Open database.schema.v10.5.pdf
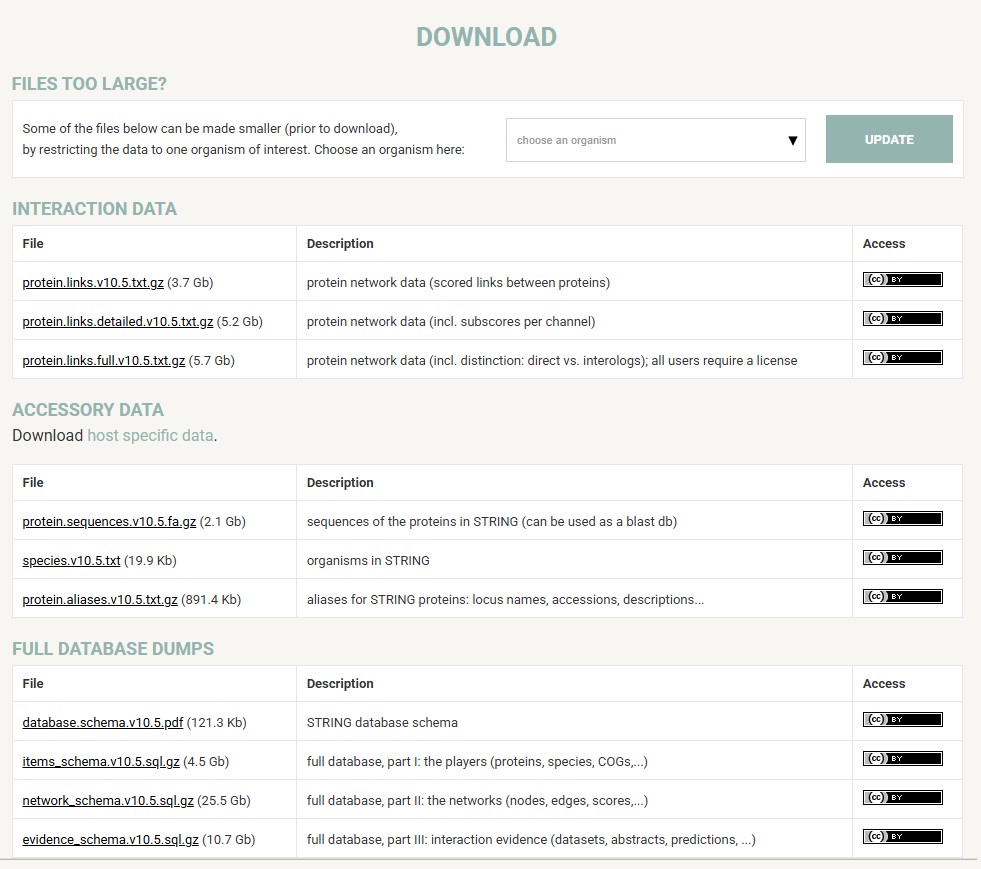 [x=103, y=723]
